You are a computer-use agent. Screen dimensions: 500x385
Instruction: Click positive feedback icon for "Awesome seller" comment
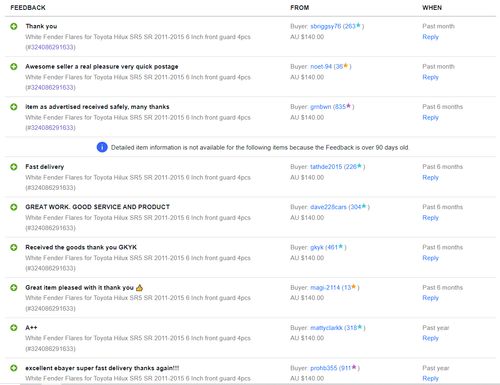[14, 67]
